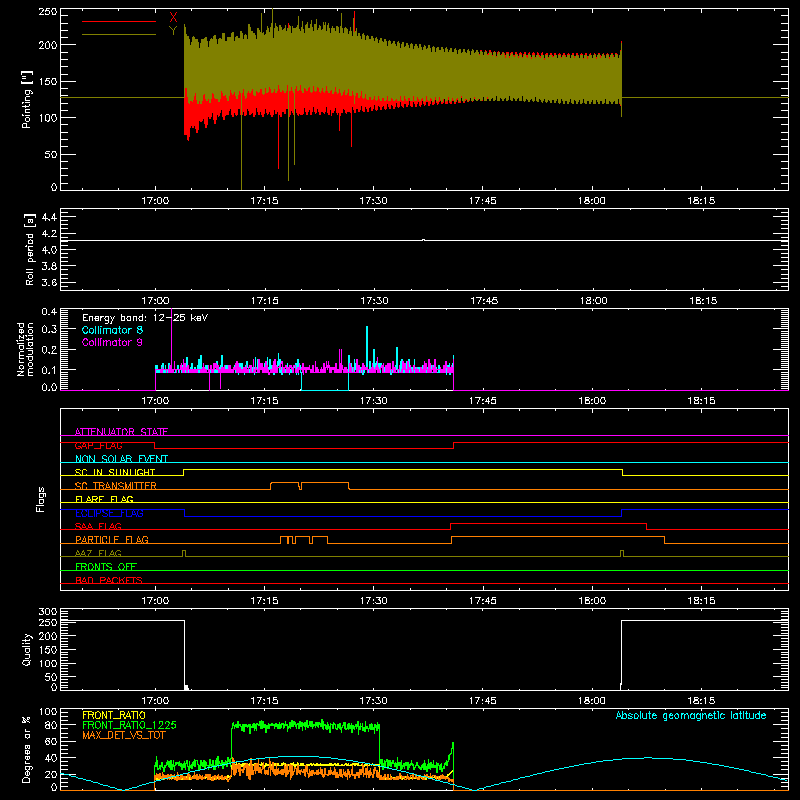Click 18:00 tick under Roll period plot
Viewport: 800px width, 800px height.
pyautogui.click(x=593, y=301)
